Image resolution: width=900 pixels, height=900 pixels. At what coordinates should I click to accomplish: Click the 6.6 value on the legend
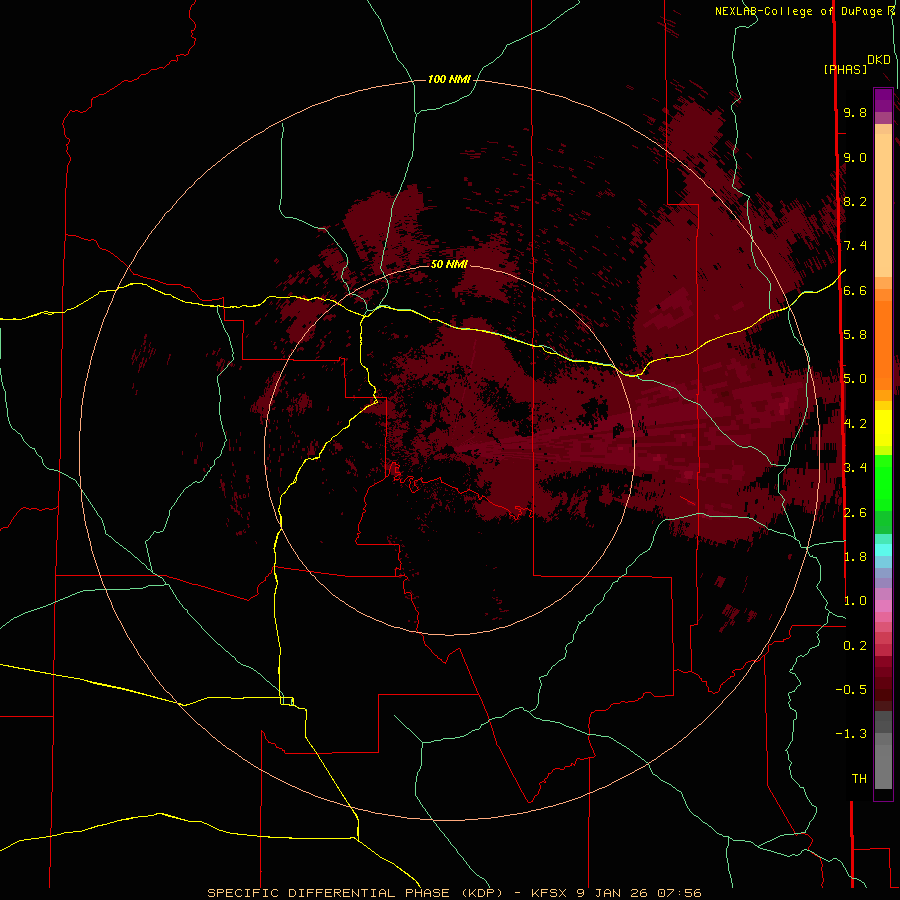(855, 290)
